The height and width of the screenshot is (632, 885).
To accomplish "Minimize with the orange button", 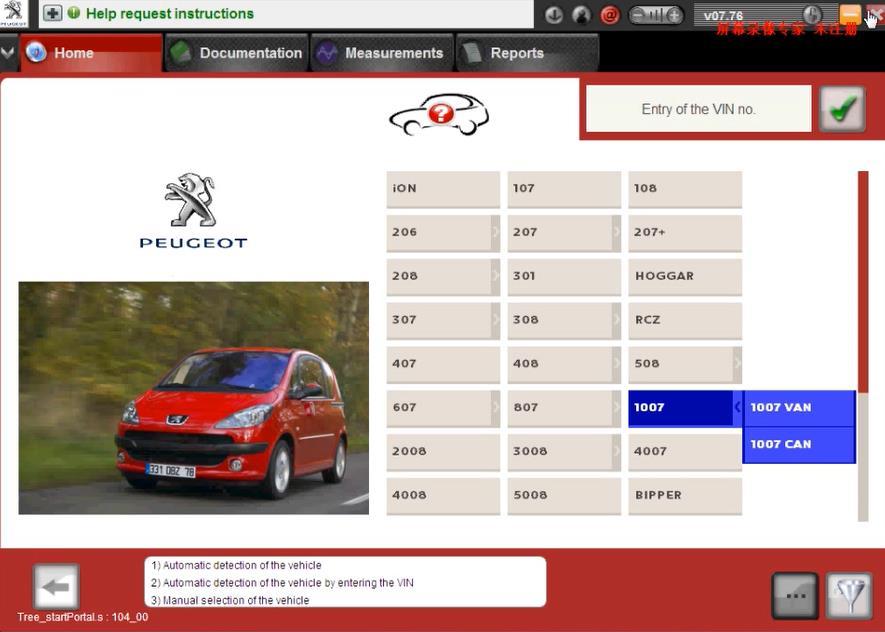I will point(850,14).
